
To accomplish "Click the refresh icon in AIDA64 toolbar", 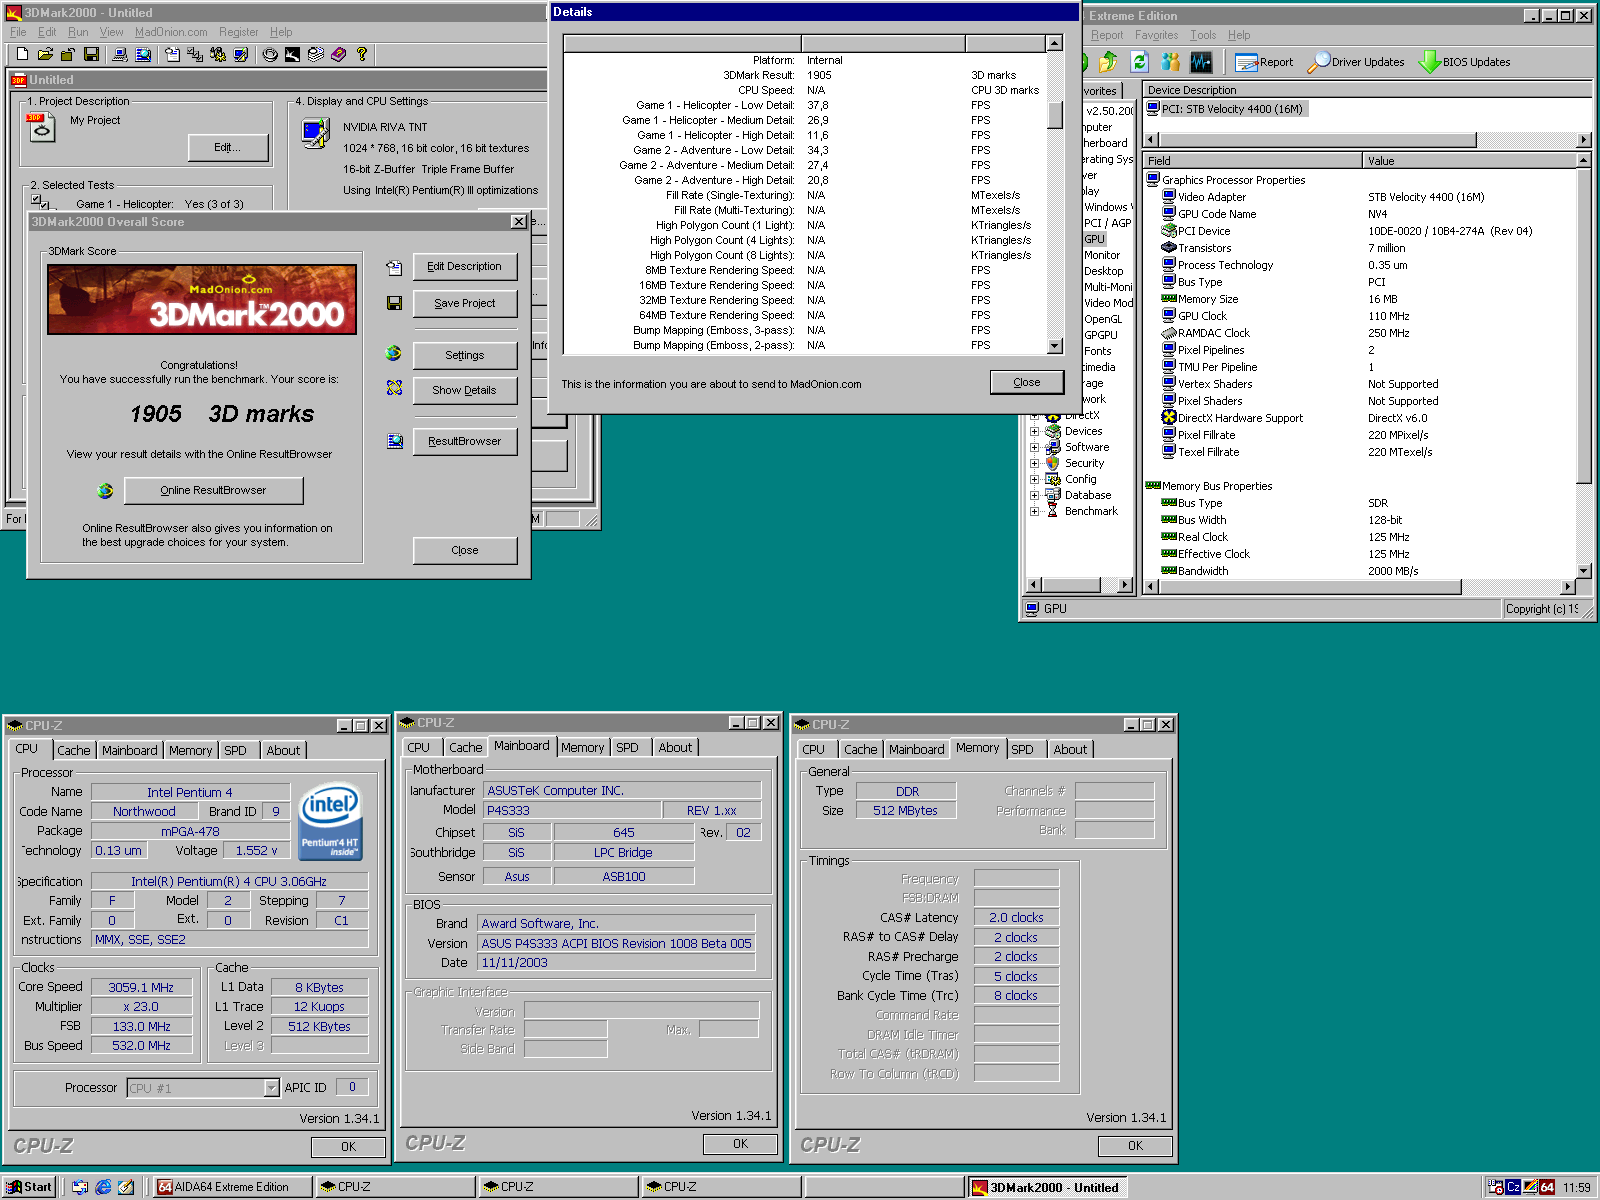I will point(1139,62).
